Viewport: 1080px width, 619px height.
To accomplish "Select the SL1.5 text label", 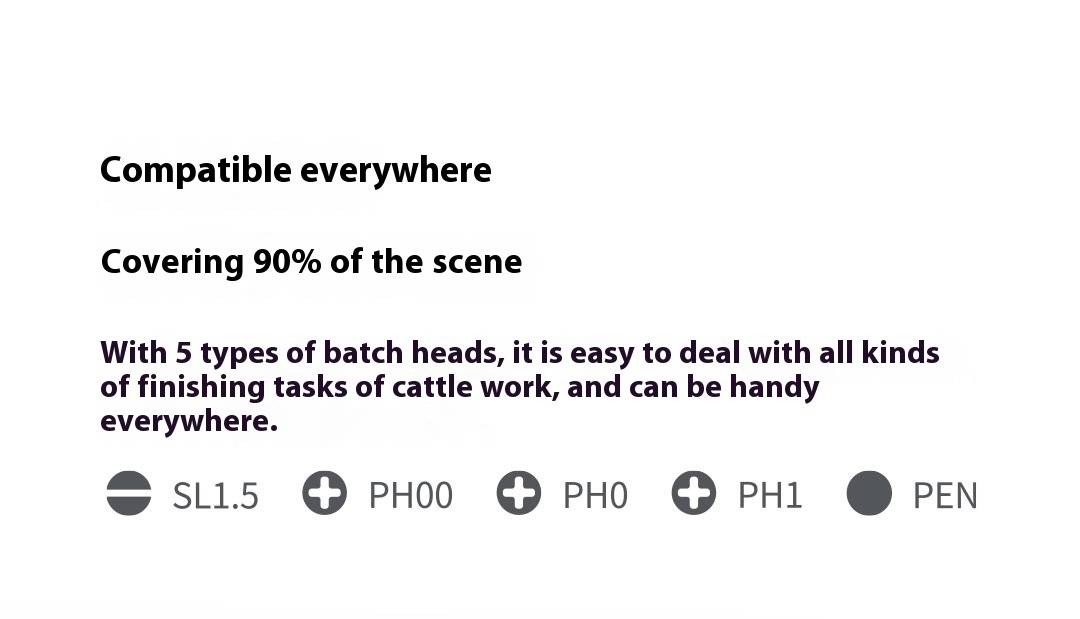I will 216,496.
